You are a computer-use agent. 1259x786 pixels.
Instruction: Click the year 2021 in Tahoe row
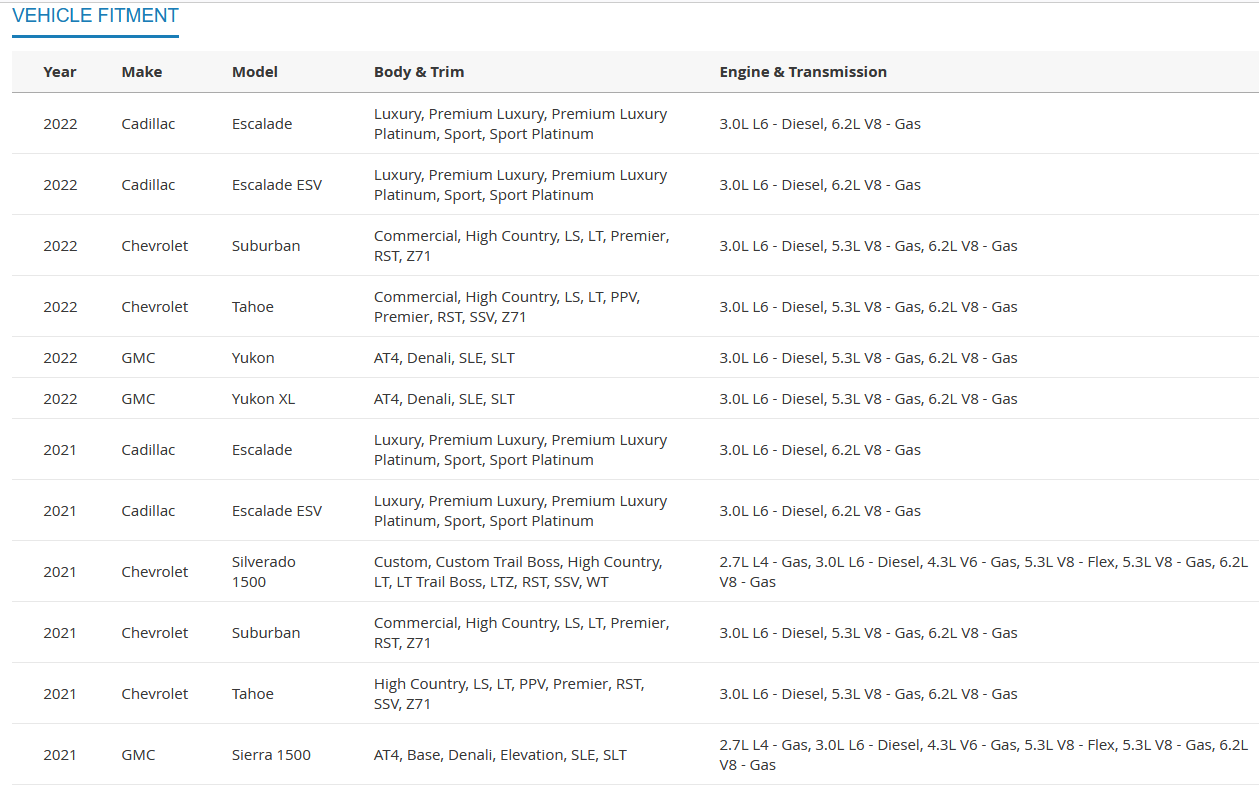point(60,694)
